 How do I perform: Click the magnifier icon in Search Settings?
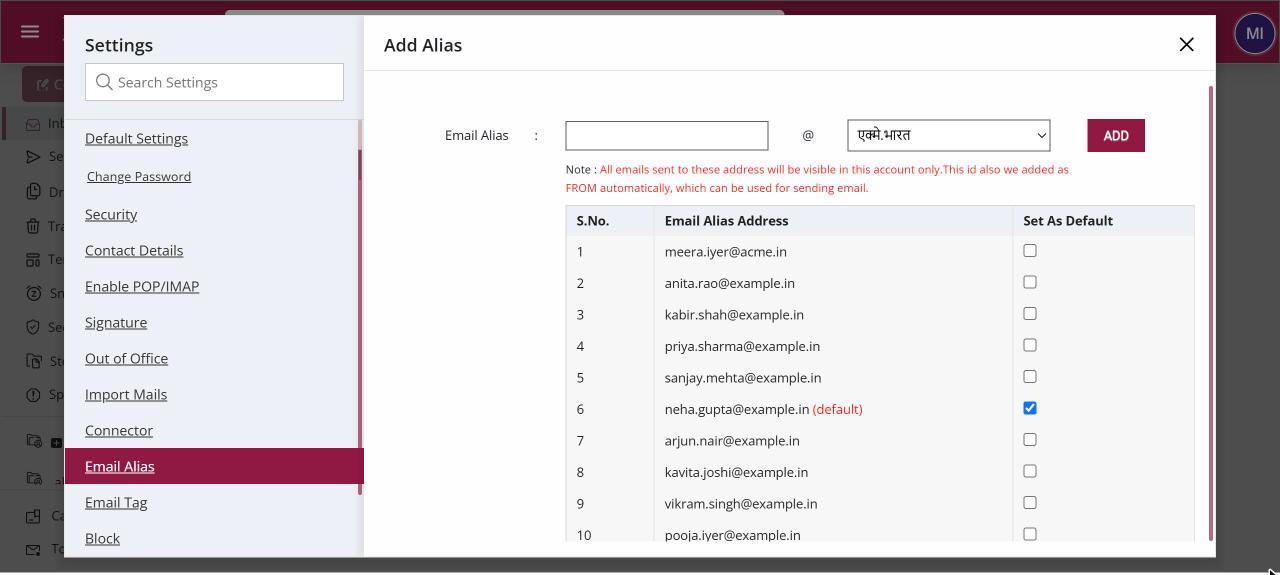click(x=104, y=82)
